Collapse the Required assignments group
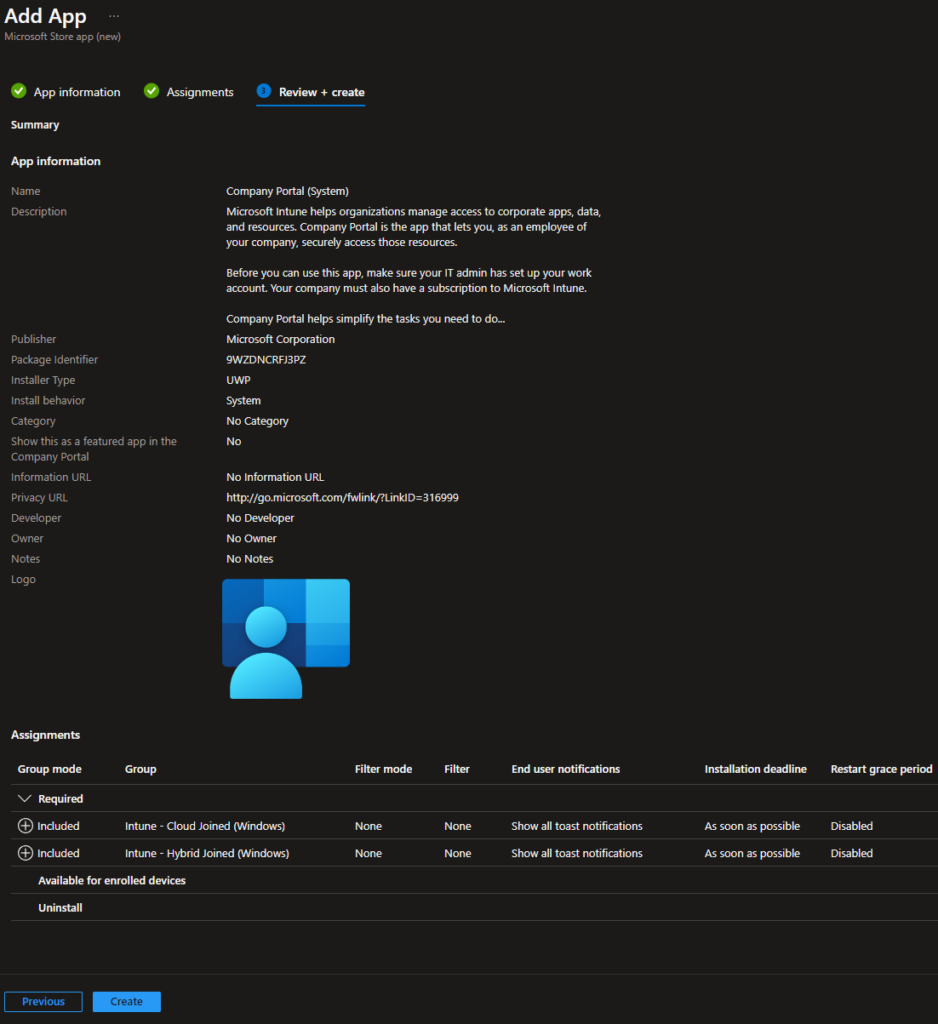Viewport: 938px width, 1024px height. pos(23,798)
